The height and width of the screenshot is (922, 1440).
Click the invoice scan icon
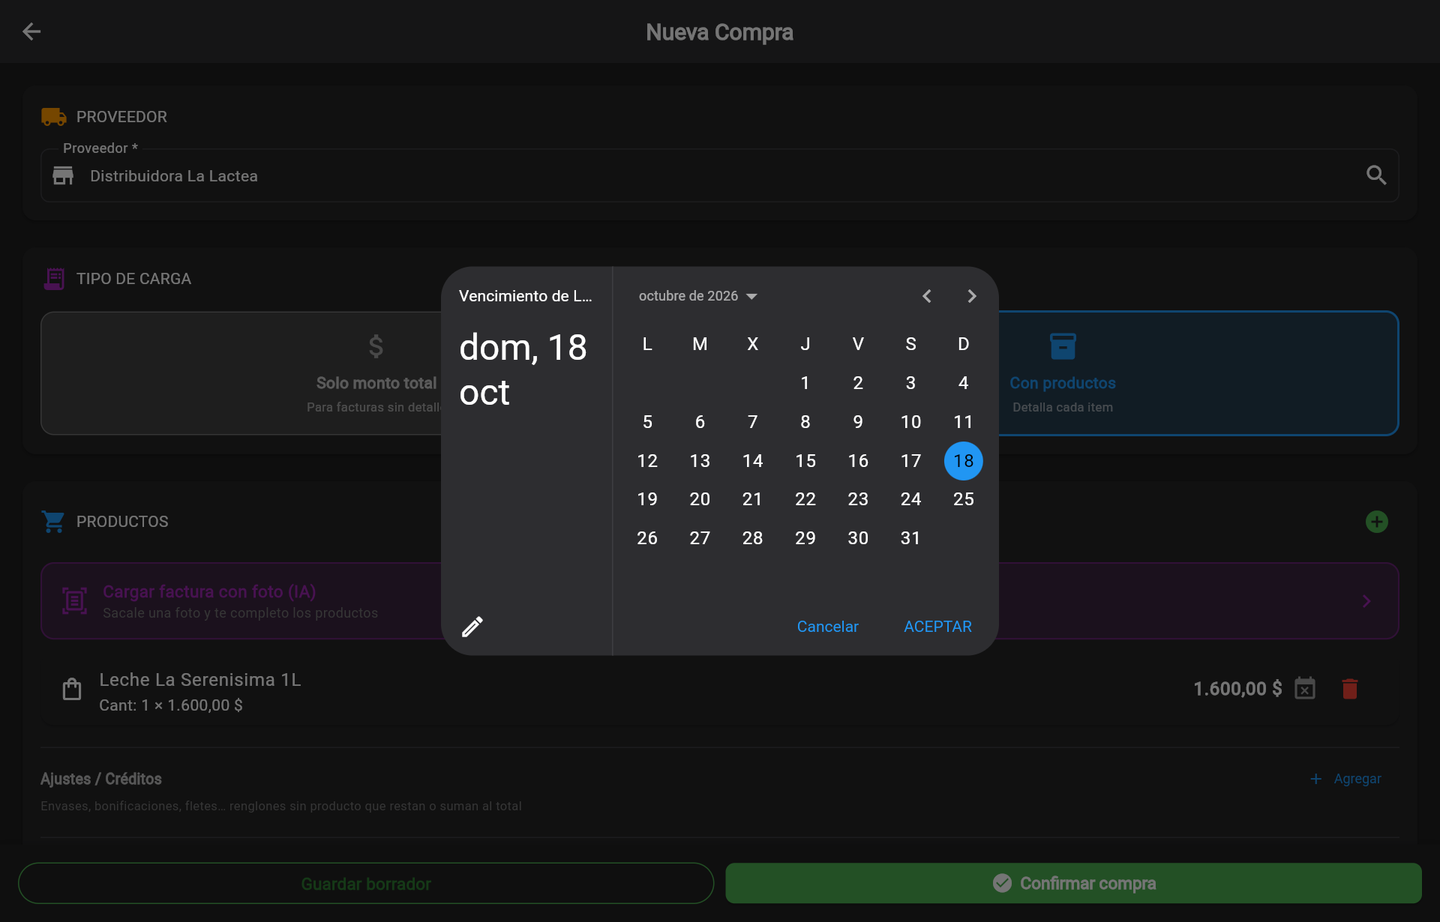coord(75,601)
